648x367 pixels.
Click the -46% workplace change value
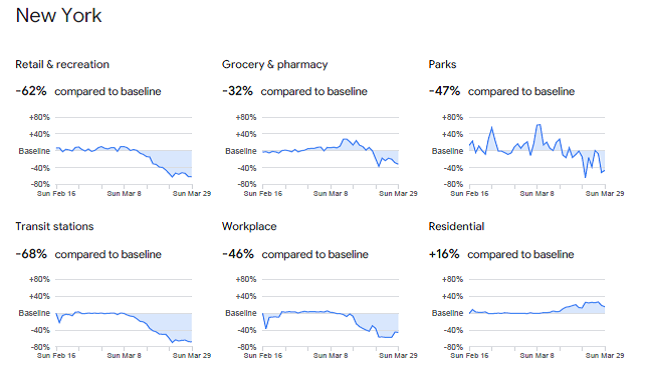238,254
